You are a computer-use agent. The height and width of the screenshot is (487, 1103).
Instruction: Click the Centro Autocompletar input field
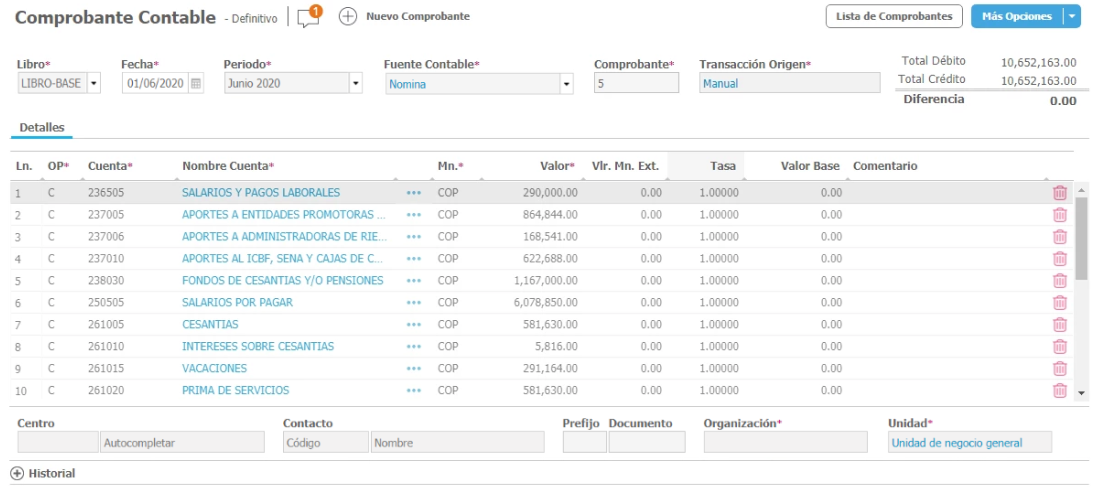182,443
